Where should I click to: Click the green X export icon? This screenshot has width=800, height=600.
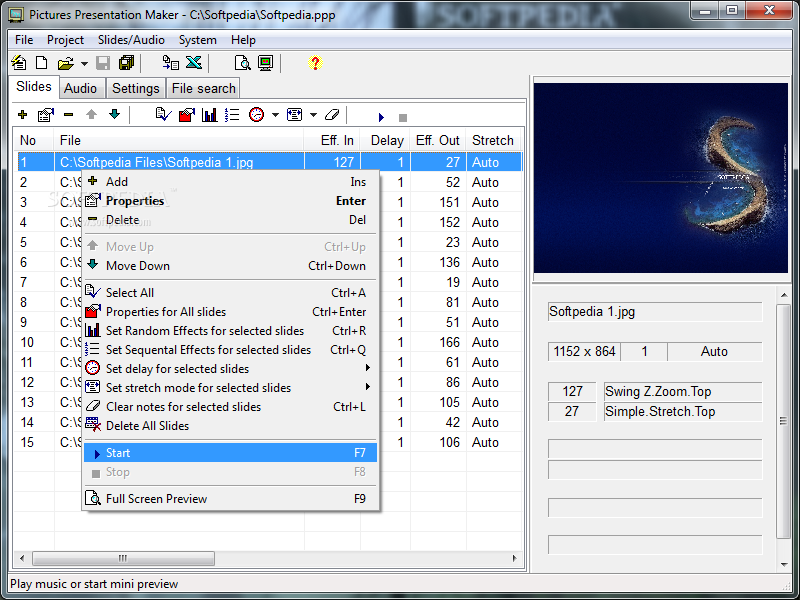[194, 63]
